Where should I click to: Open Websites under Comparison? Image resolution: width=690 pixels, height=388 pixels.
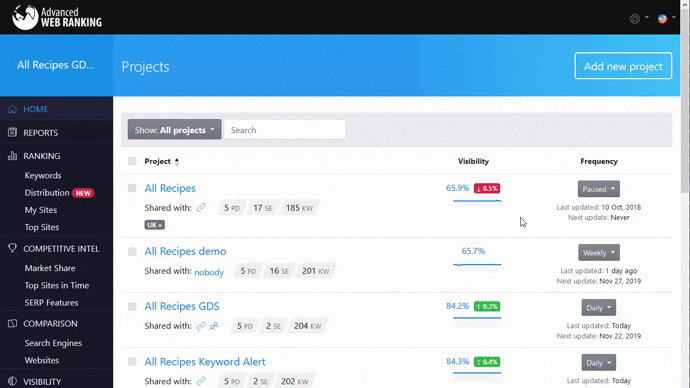pyautogui.click(x=42, y=360)
